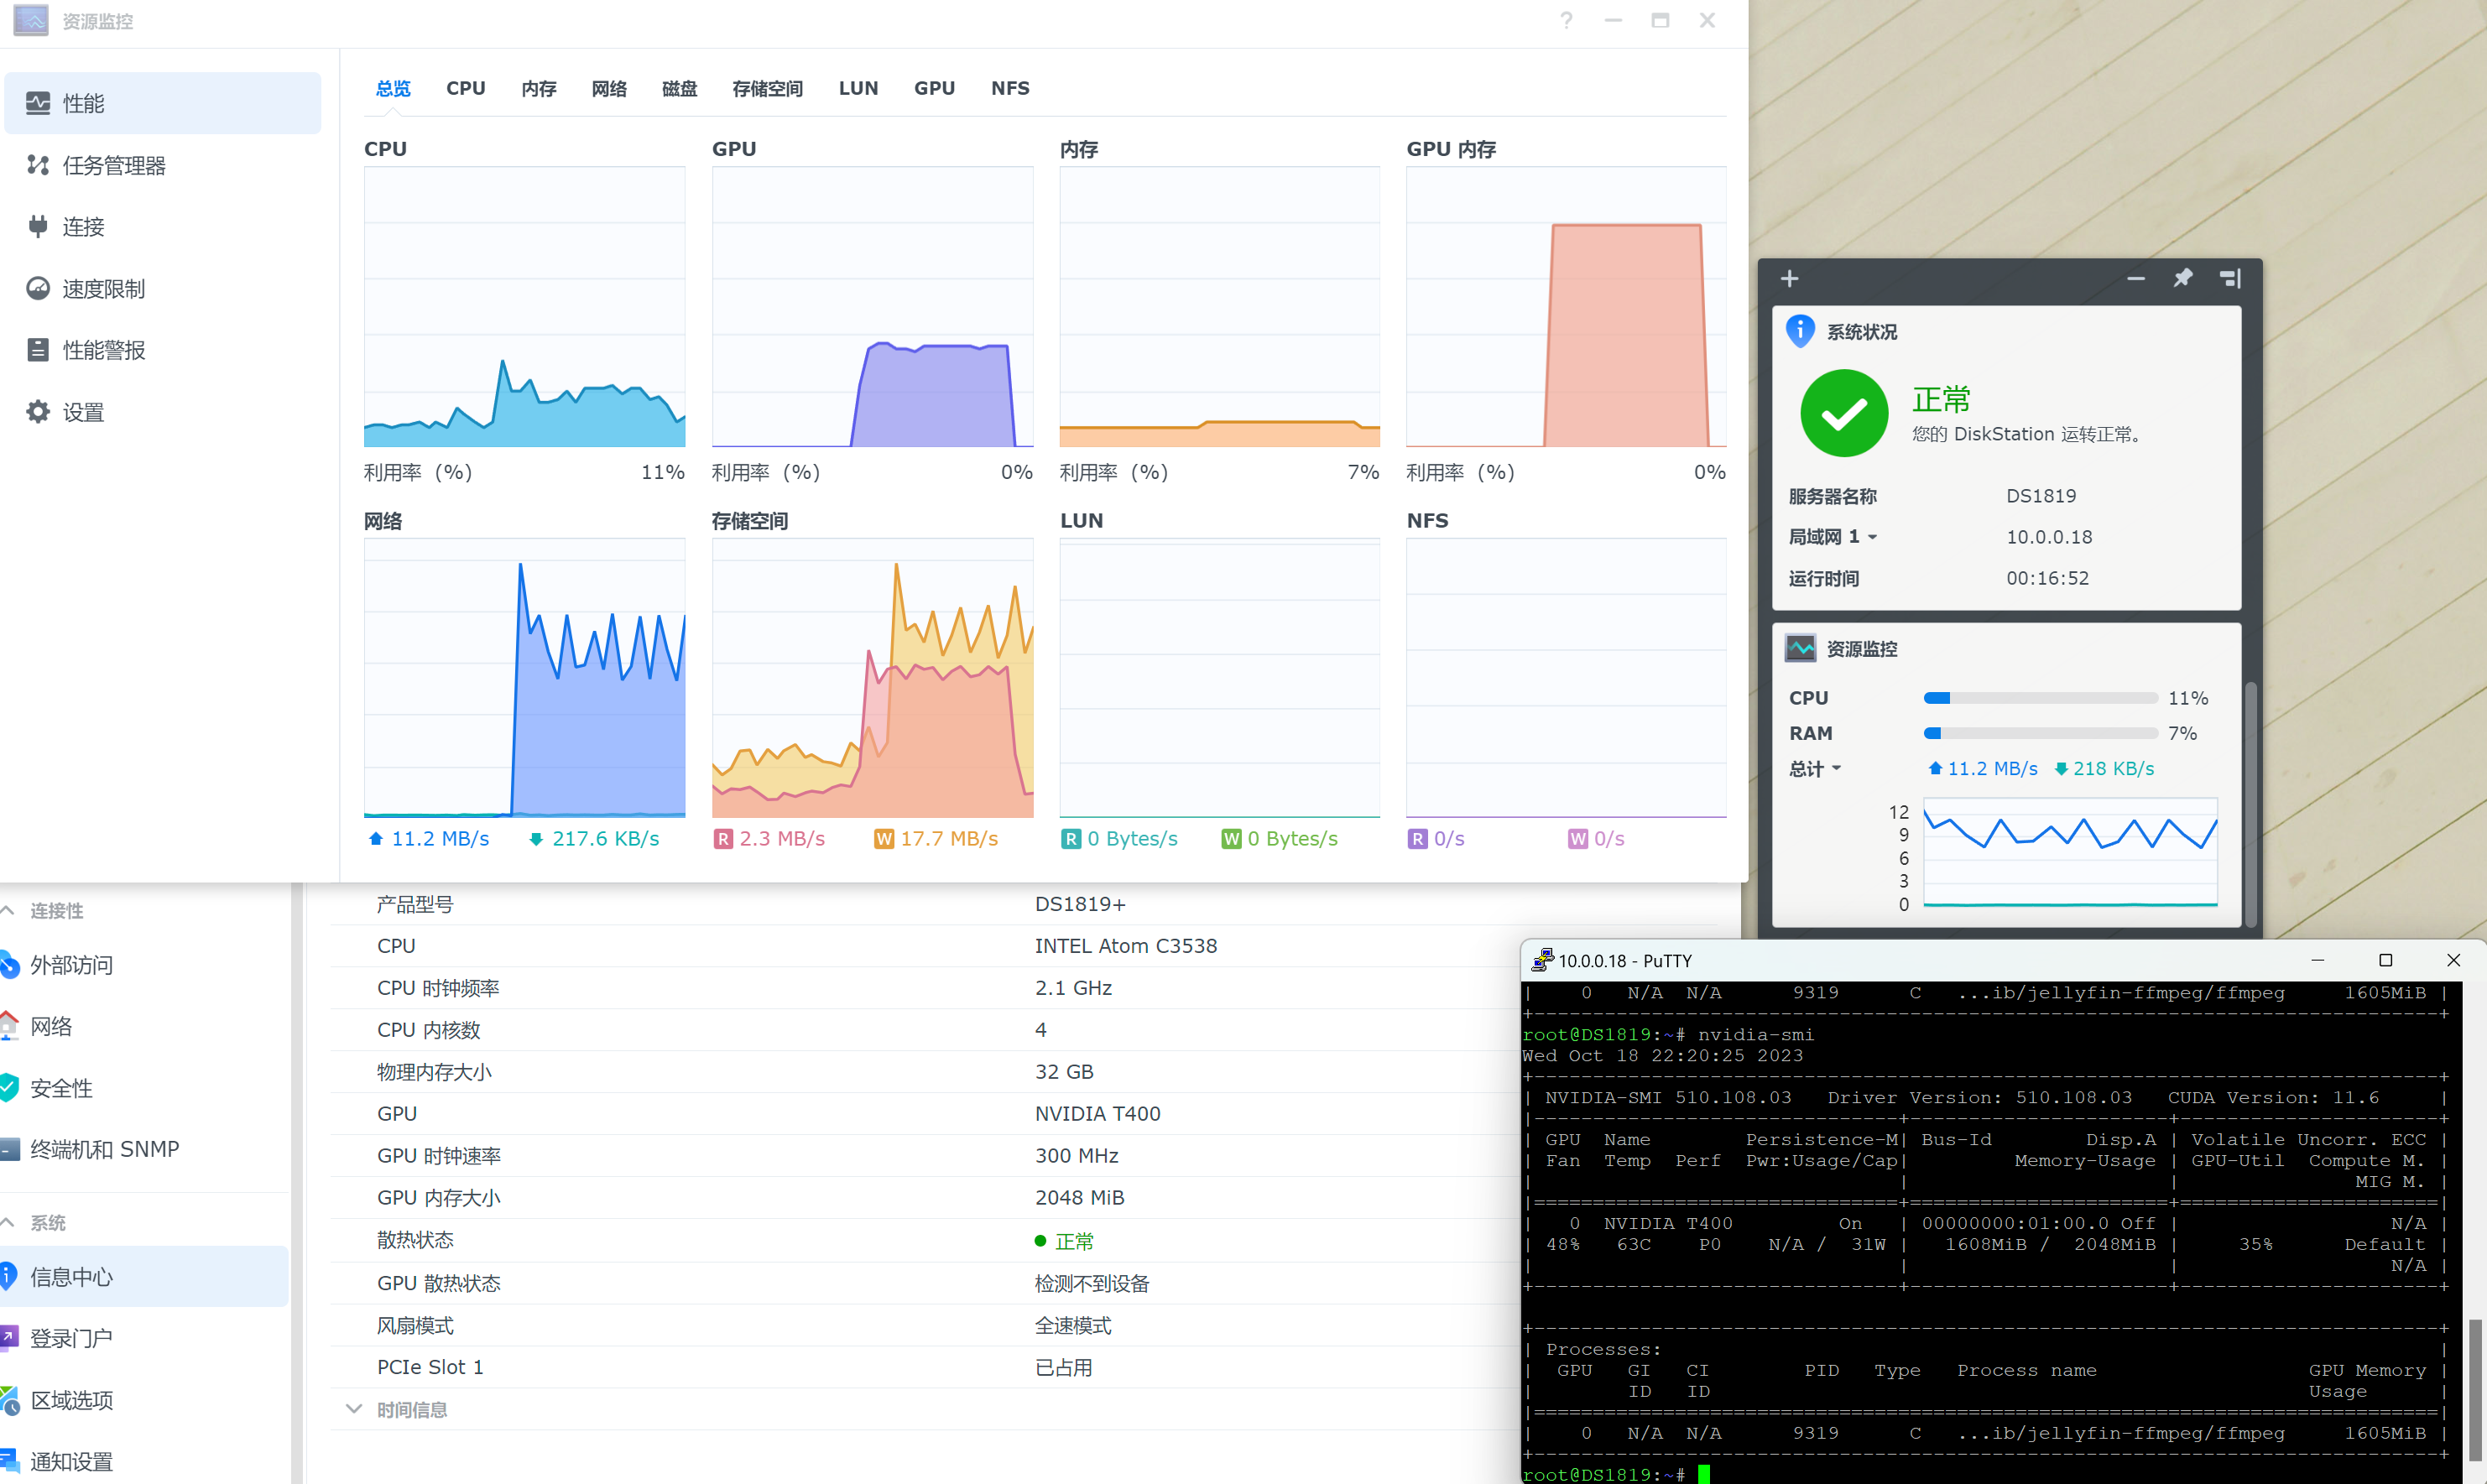
Task: Click the green 正常 status checkmark
Action: [1844, 413]
